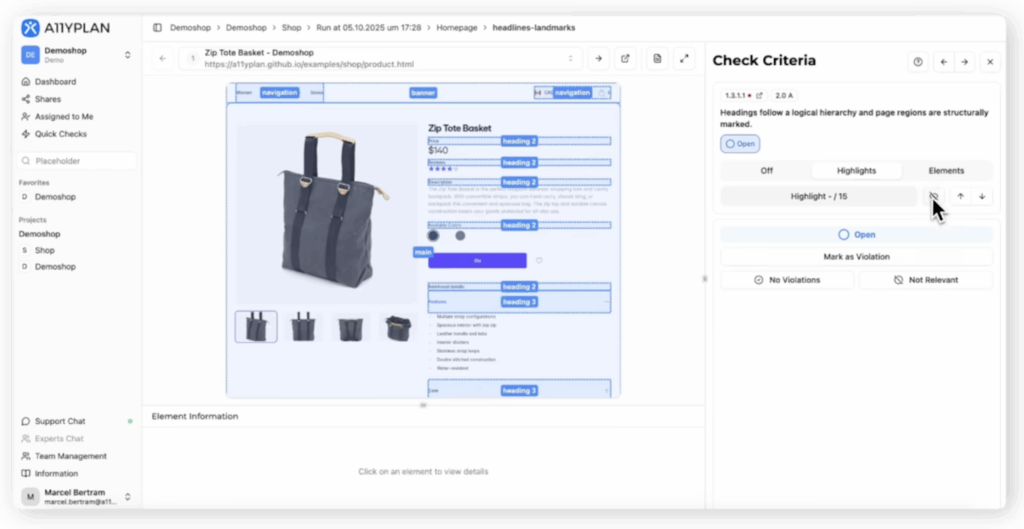This screenshot has width=1024, height=529.
Task: Click the purple add-to-cart button in preview
Action: tap(477, 261)
